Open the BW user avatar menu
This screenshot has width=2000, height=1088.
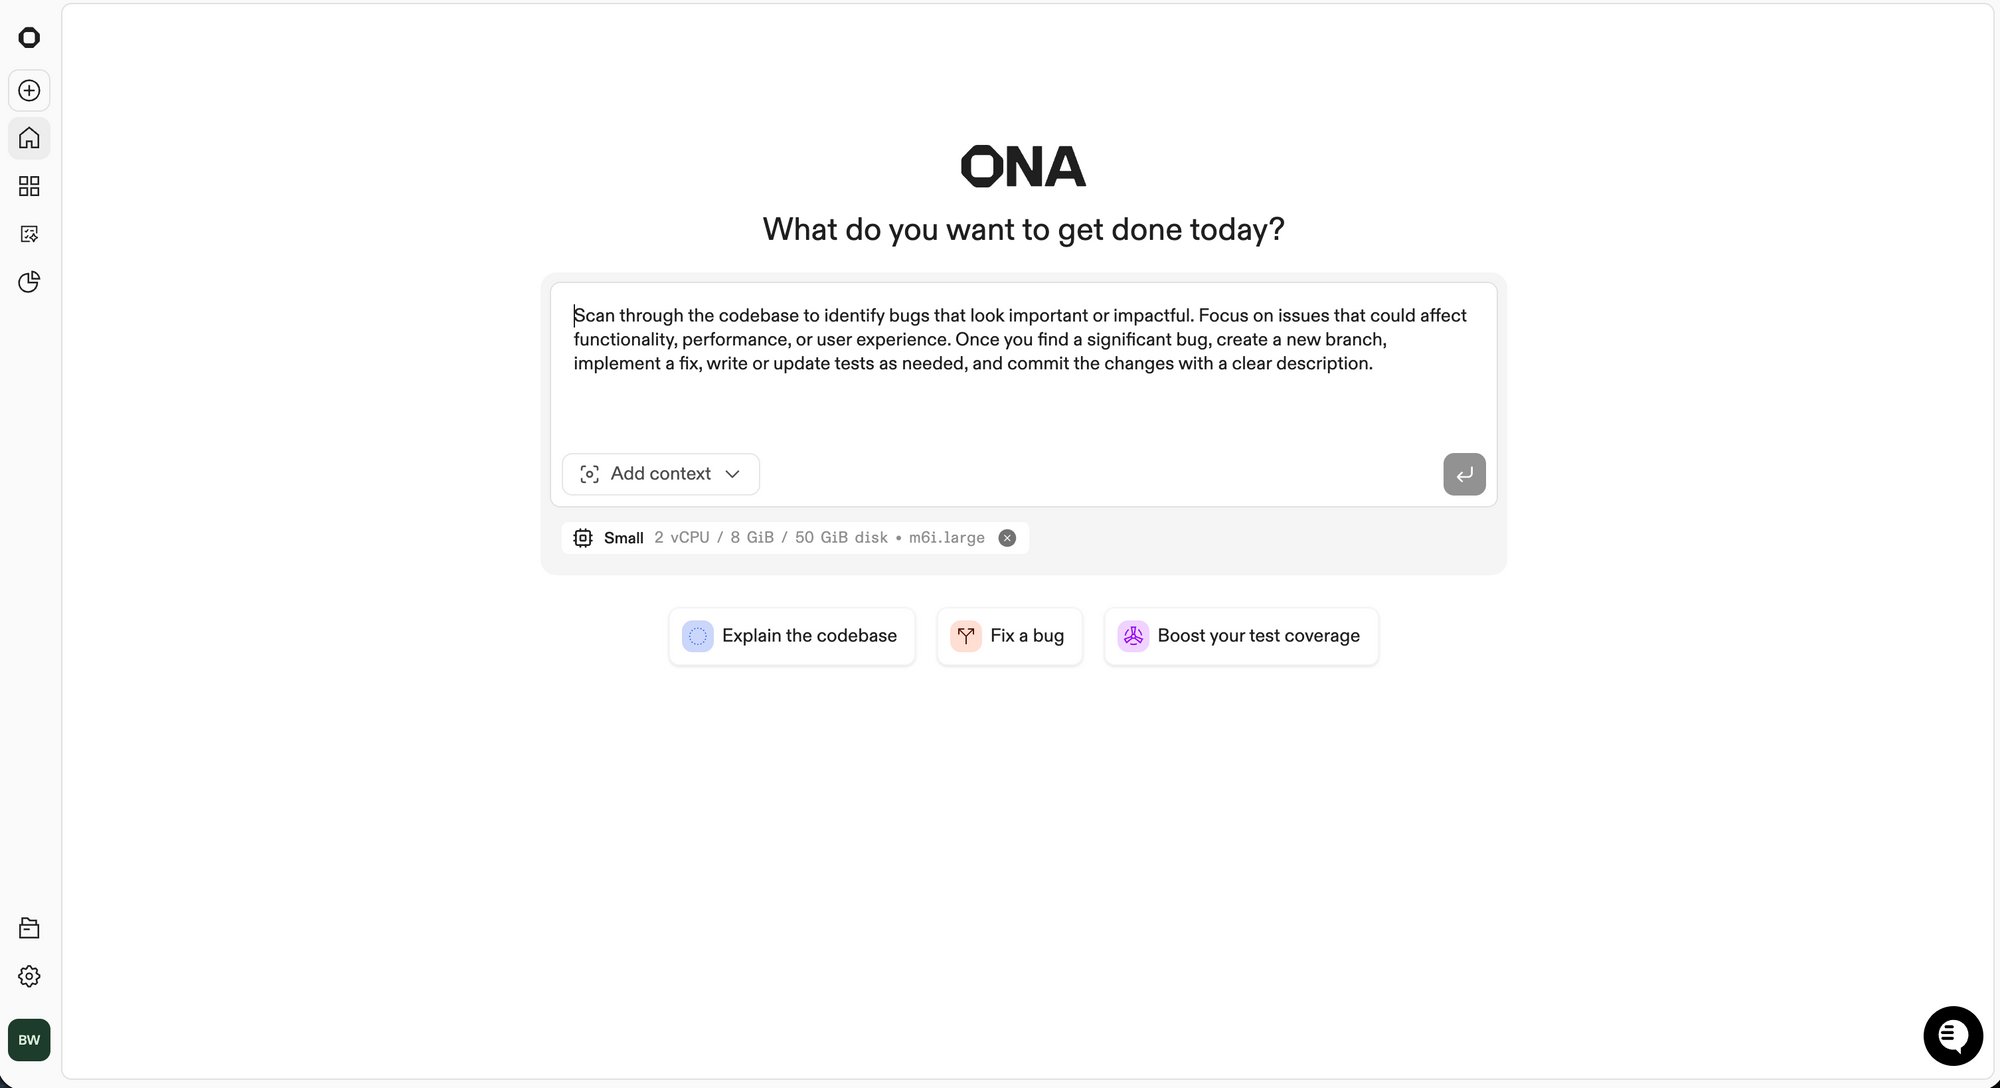click(29, 1040)
